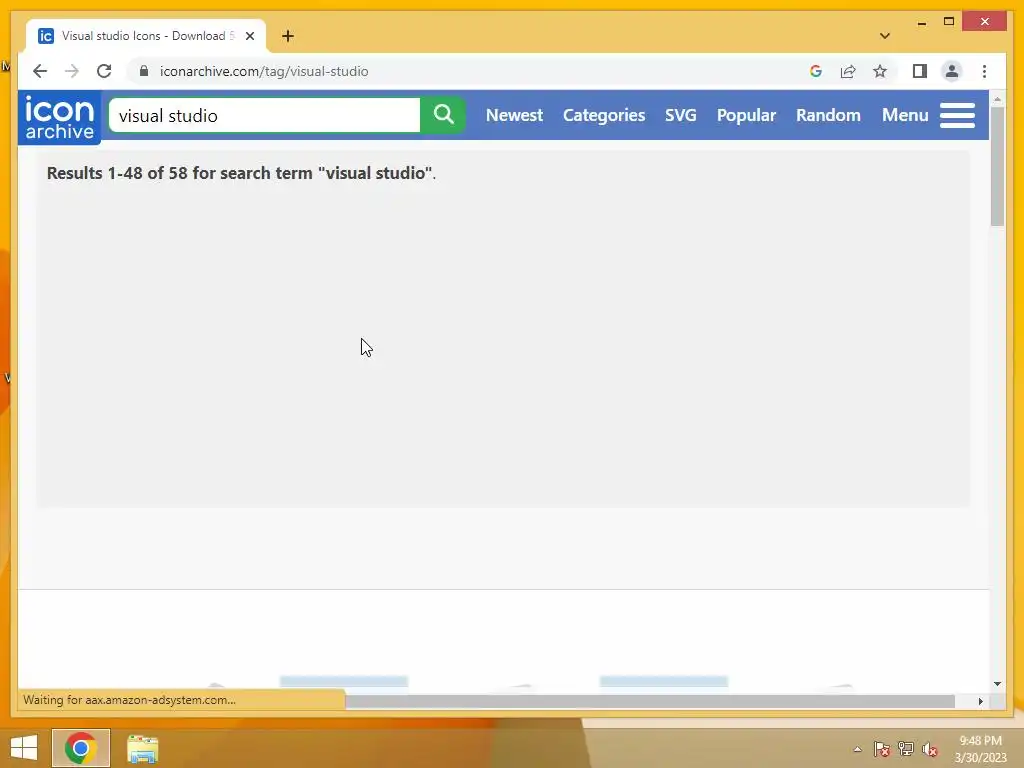The height and width of the screenshot is (768, 1024).
Task: Go back to previous page
Action: click(x=40, y=71)
